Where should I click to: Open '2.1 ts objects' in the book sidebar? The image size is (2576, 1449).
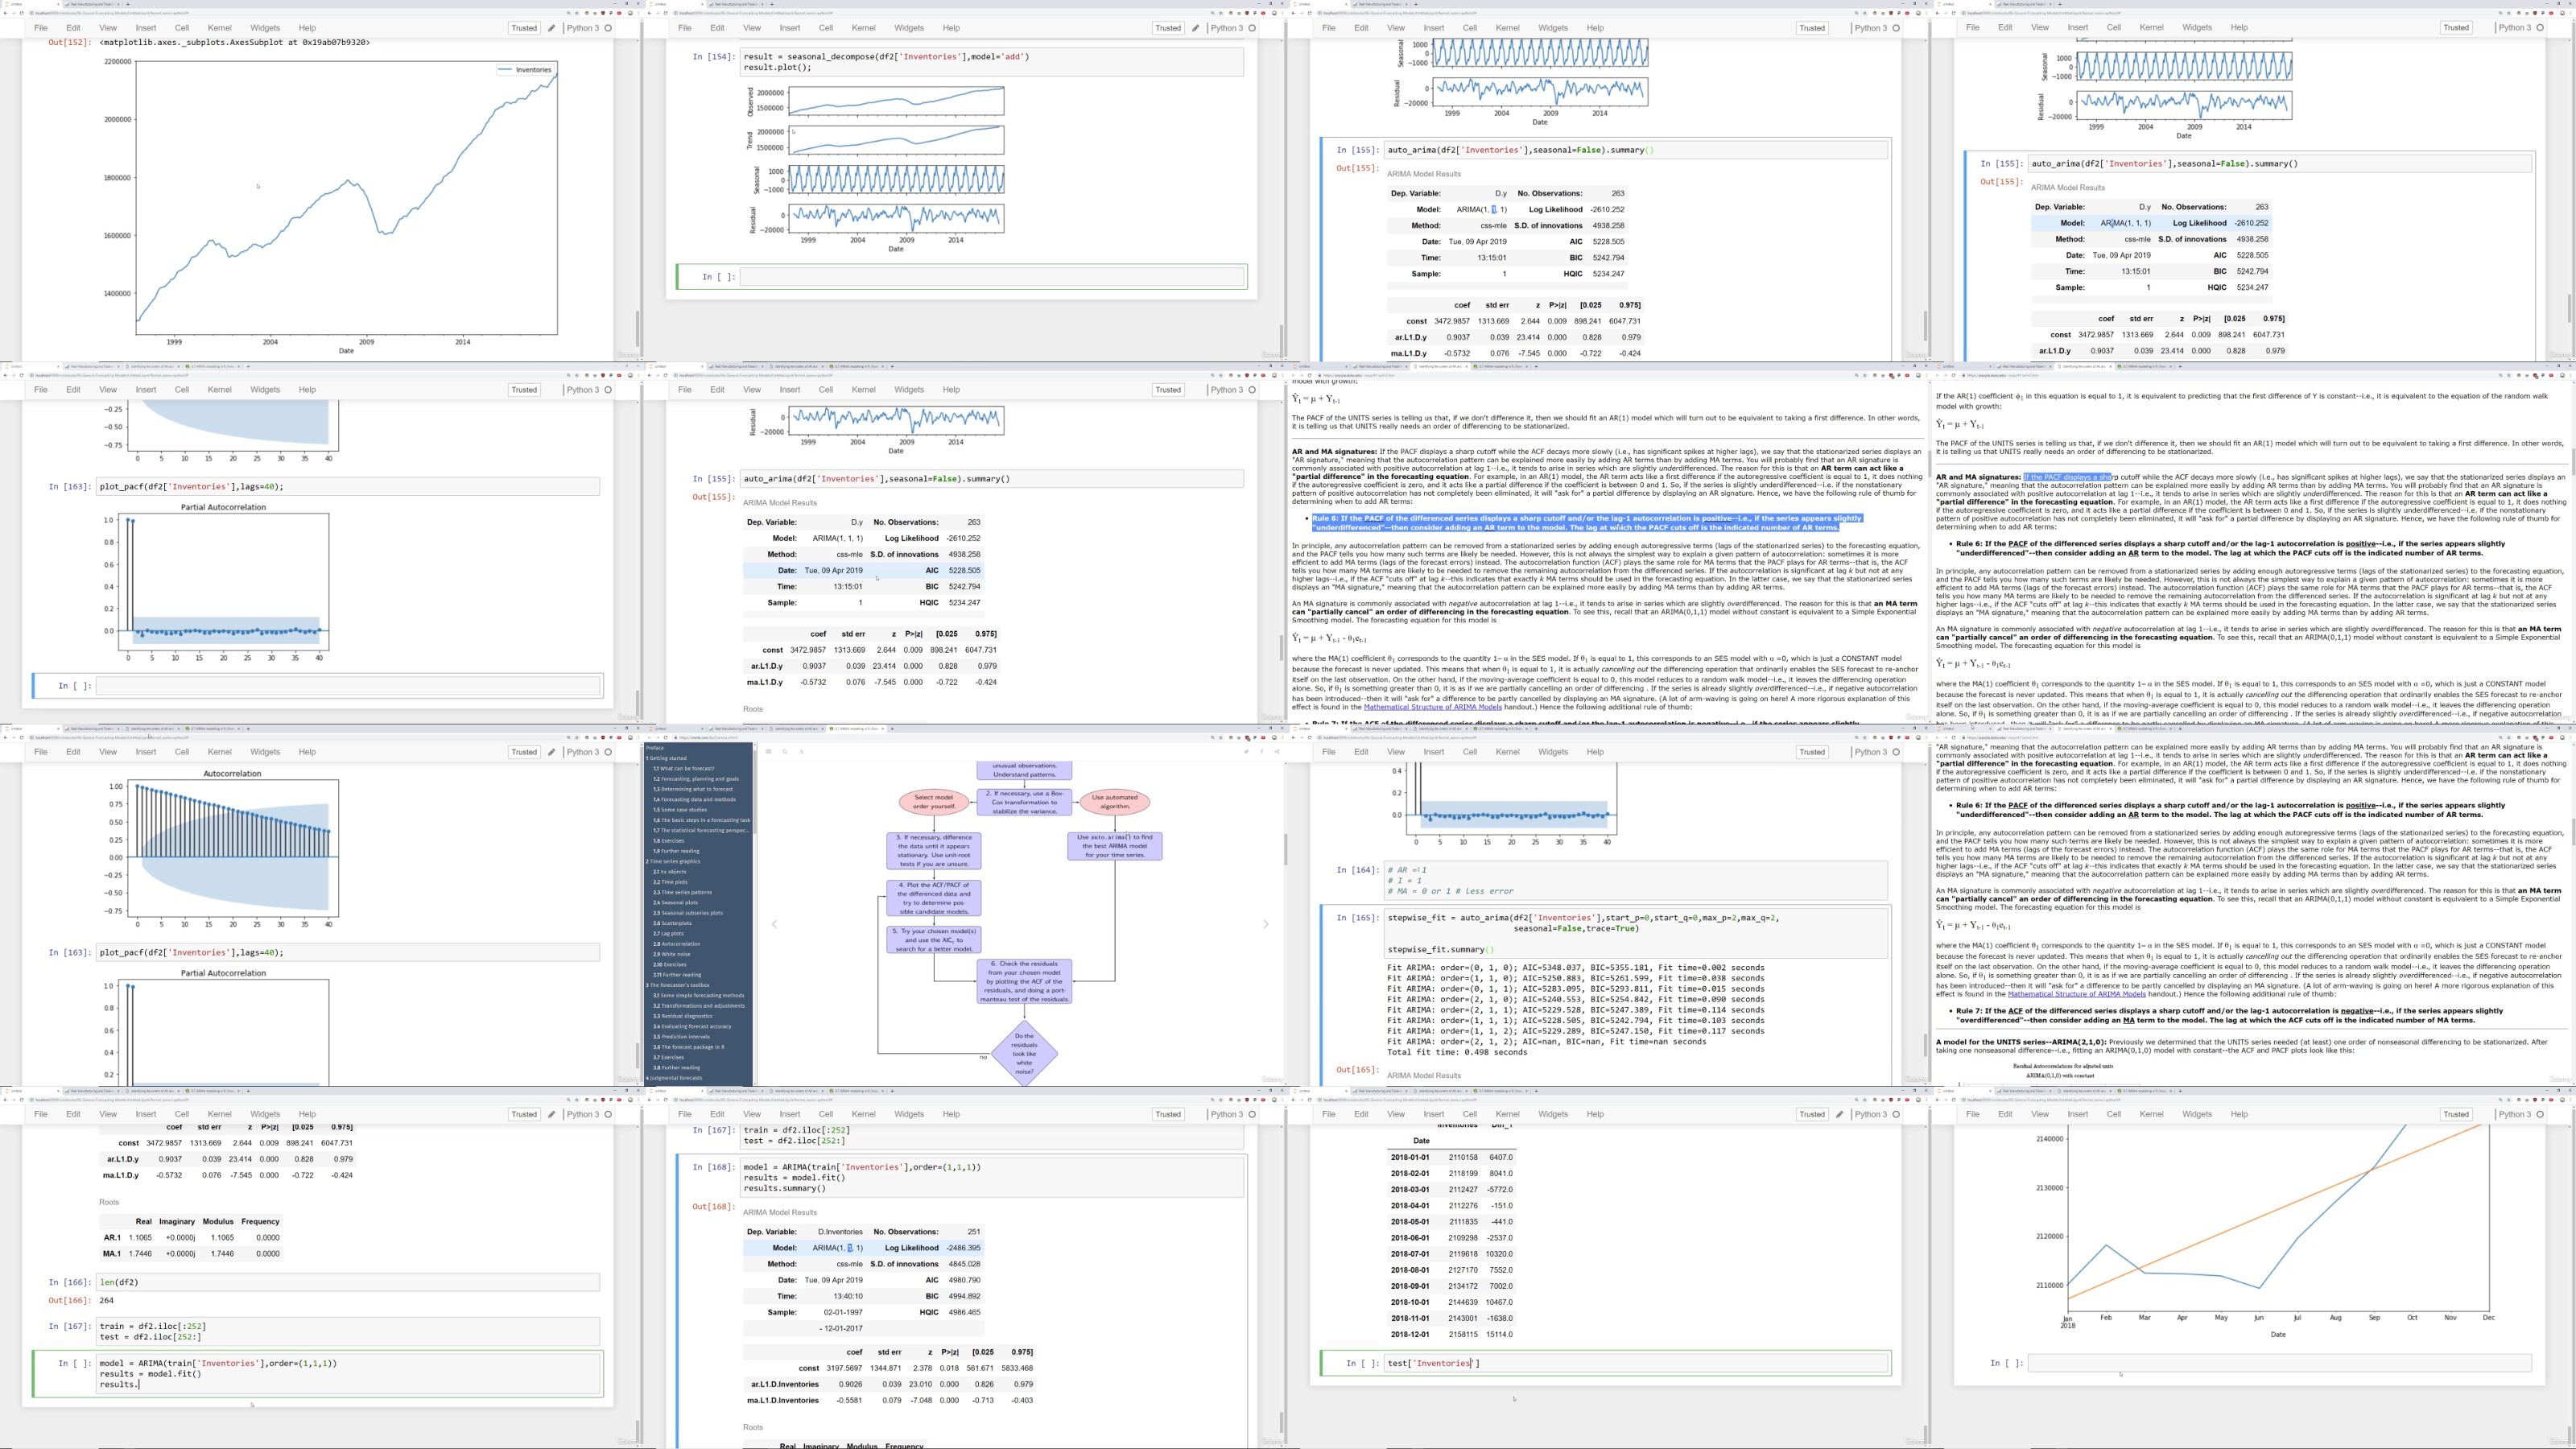point(670,872)
